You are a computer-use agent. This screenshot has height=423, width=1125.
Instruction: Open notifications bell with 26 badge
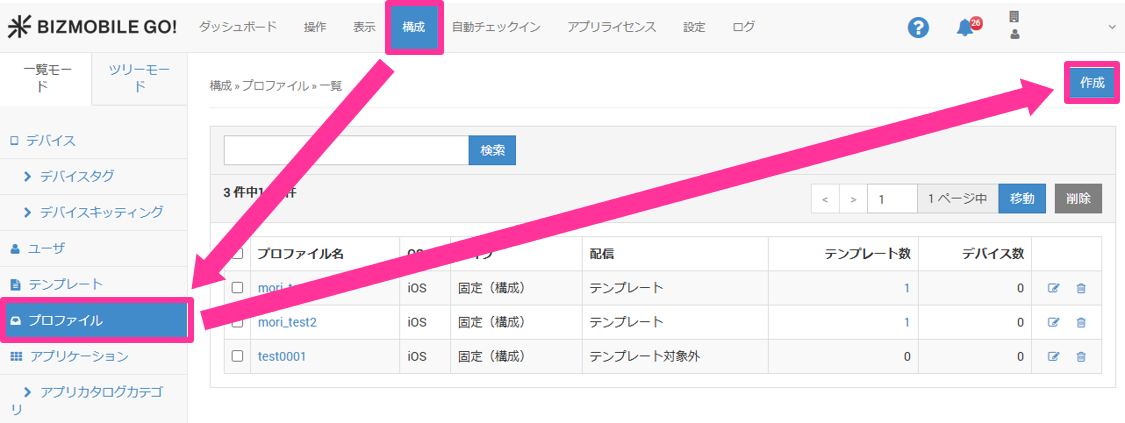point(966,27)
